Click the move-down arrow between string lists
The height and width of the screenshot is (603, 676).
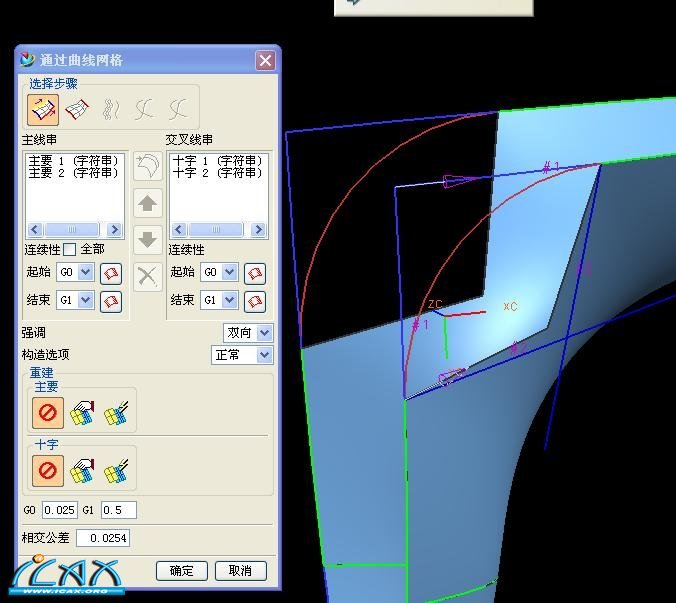click(x=147, y=240)
